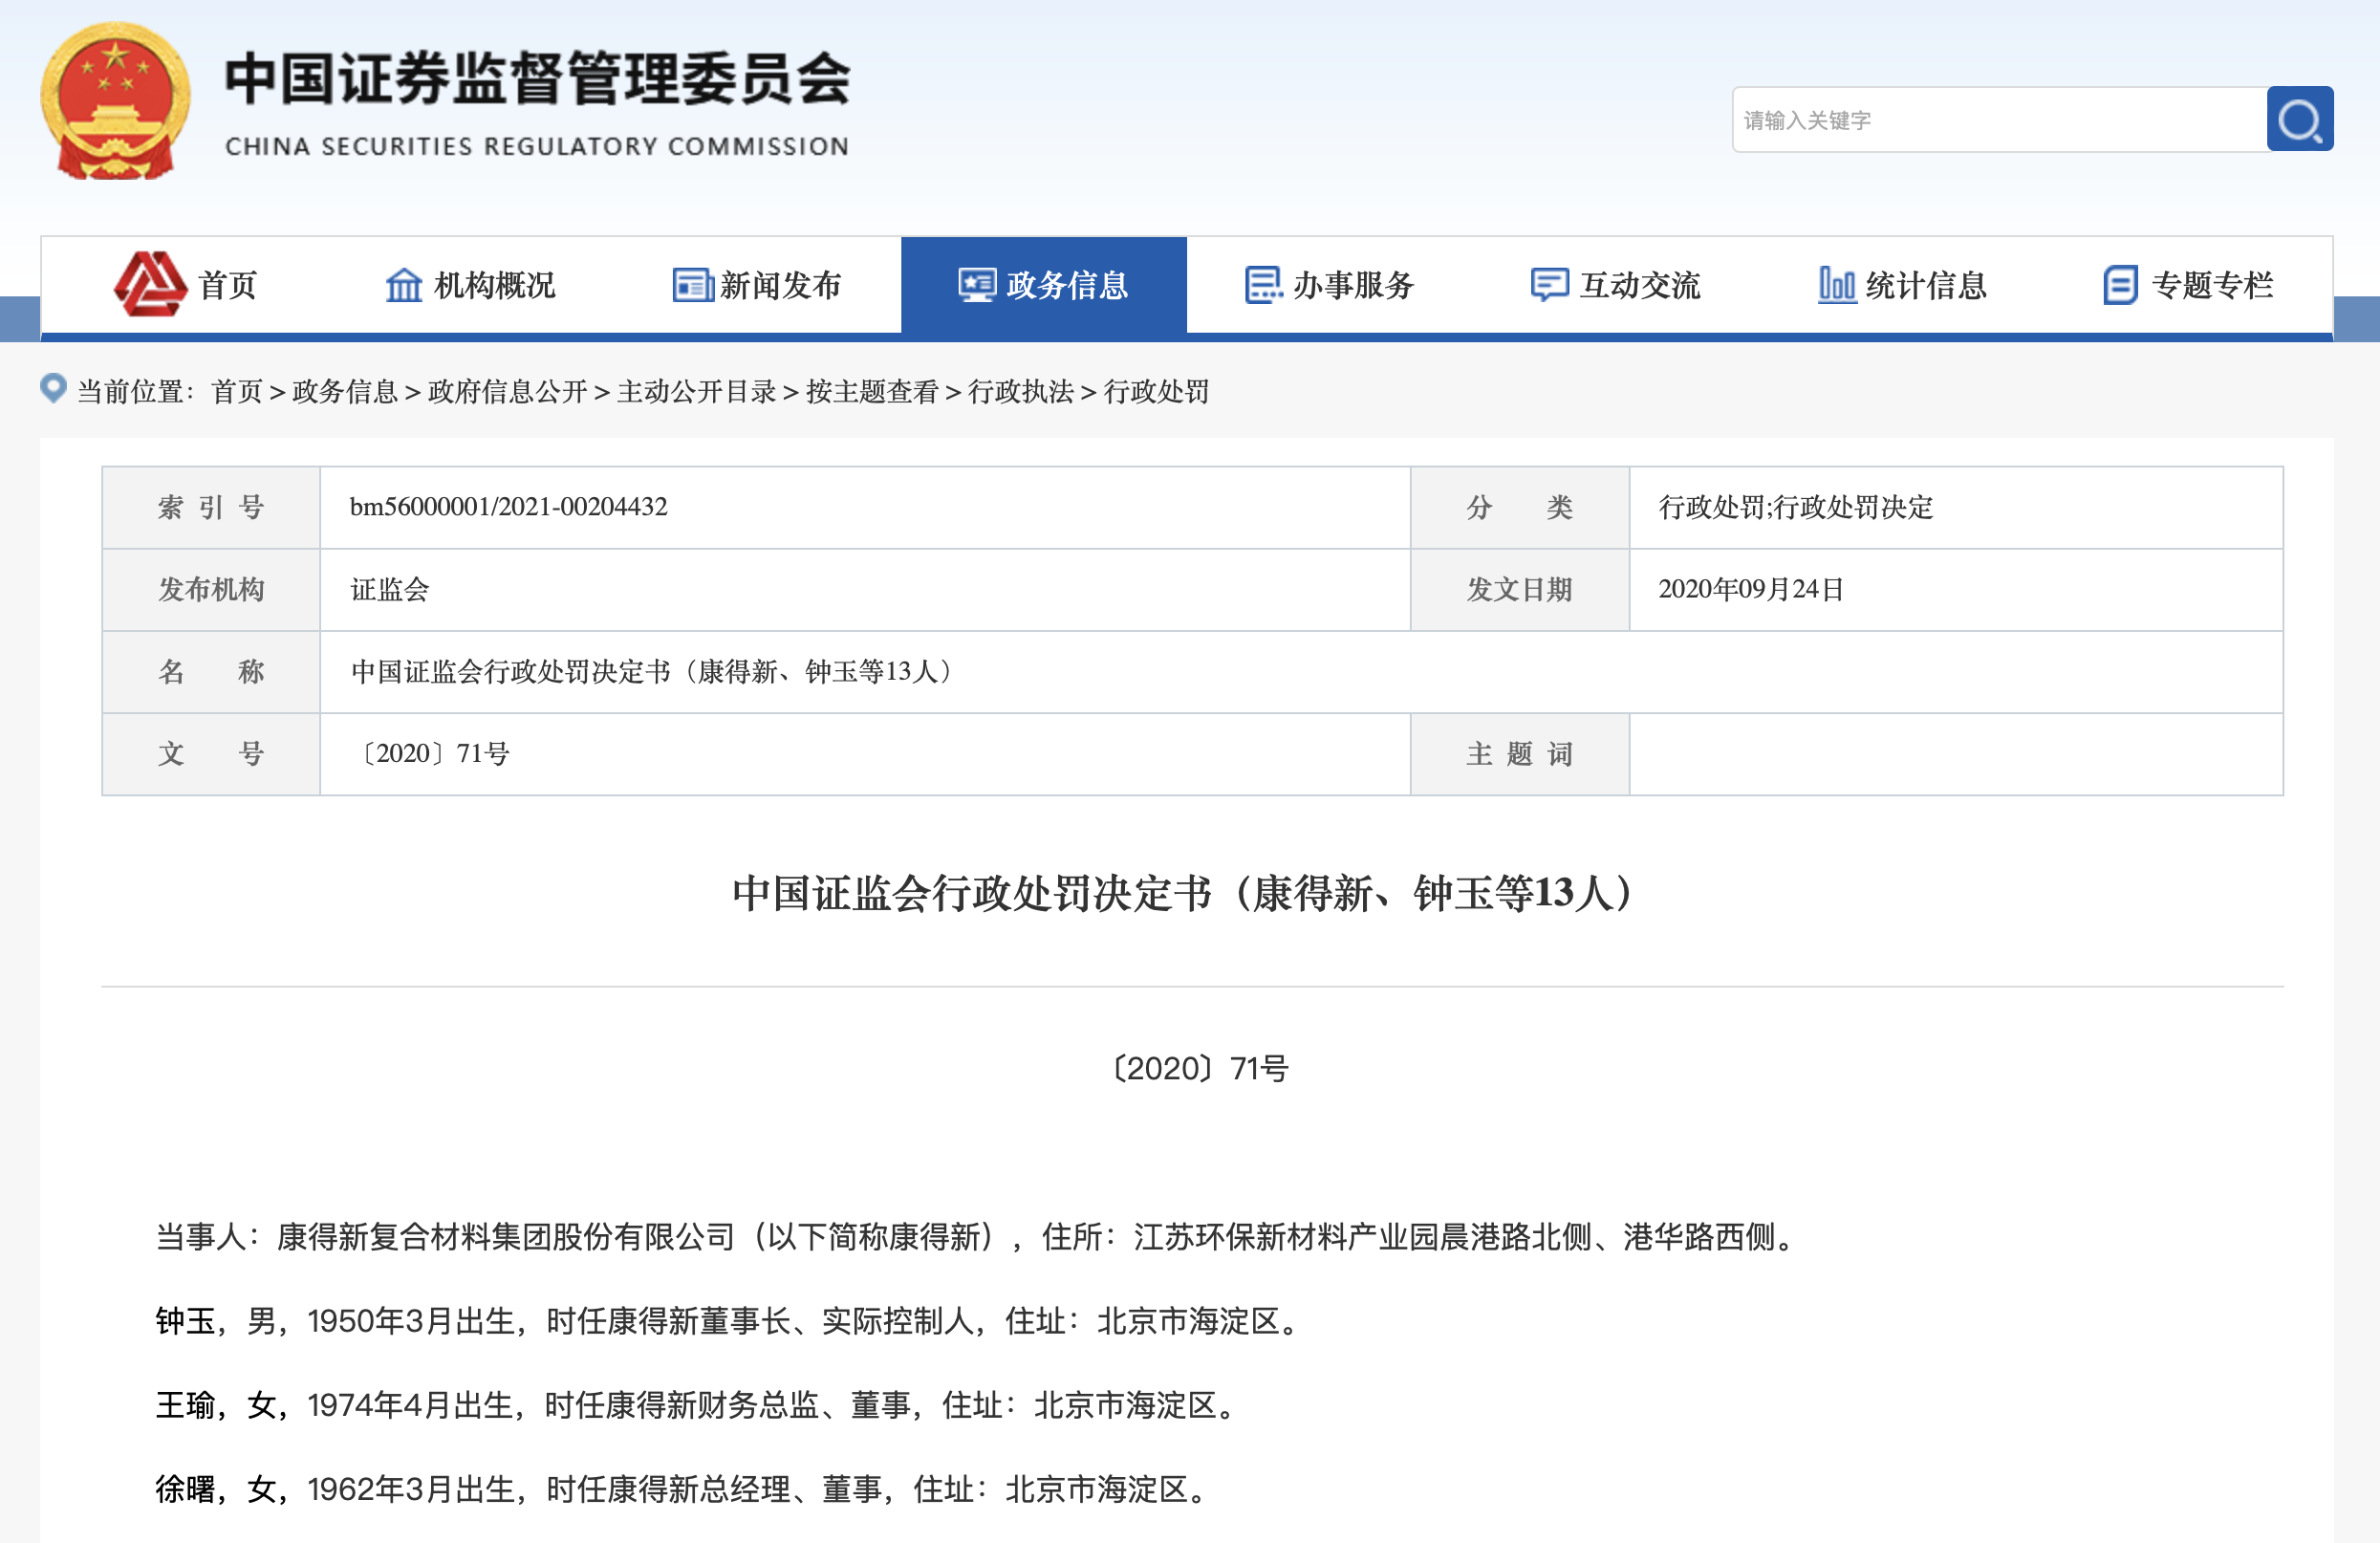Click the 行政处罚 breadcrumb link
The image size is (2380, 1543).
[1156, 392]
